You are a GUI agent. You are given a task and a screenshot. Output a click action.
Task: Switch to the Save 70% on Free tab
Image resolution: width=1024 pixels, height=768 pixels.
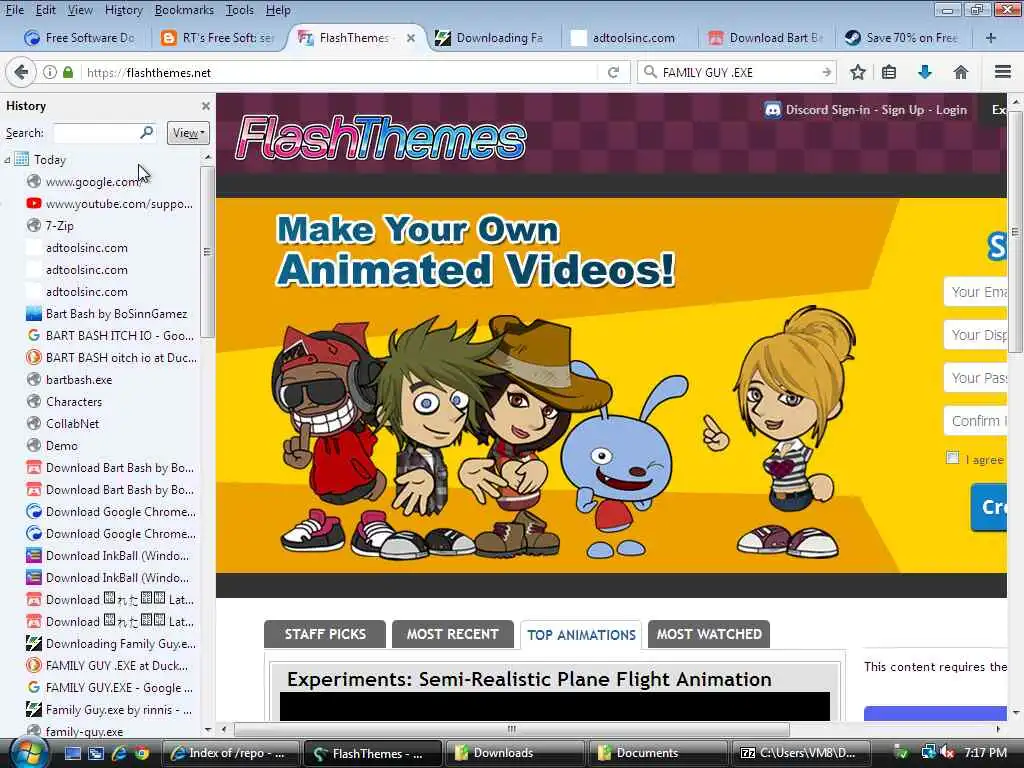pyautogui.click(x=902, y=38)
